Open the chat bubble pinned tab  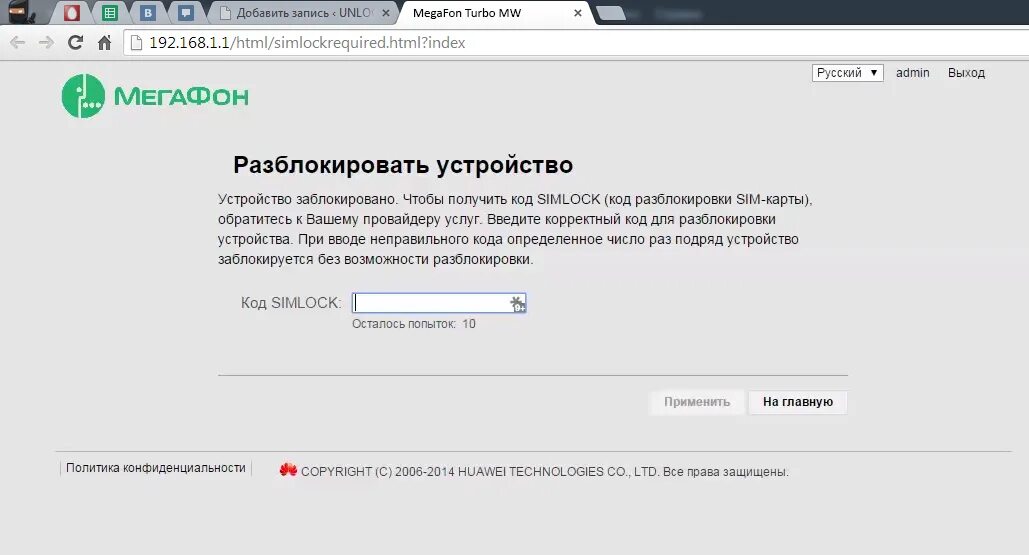186,12
